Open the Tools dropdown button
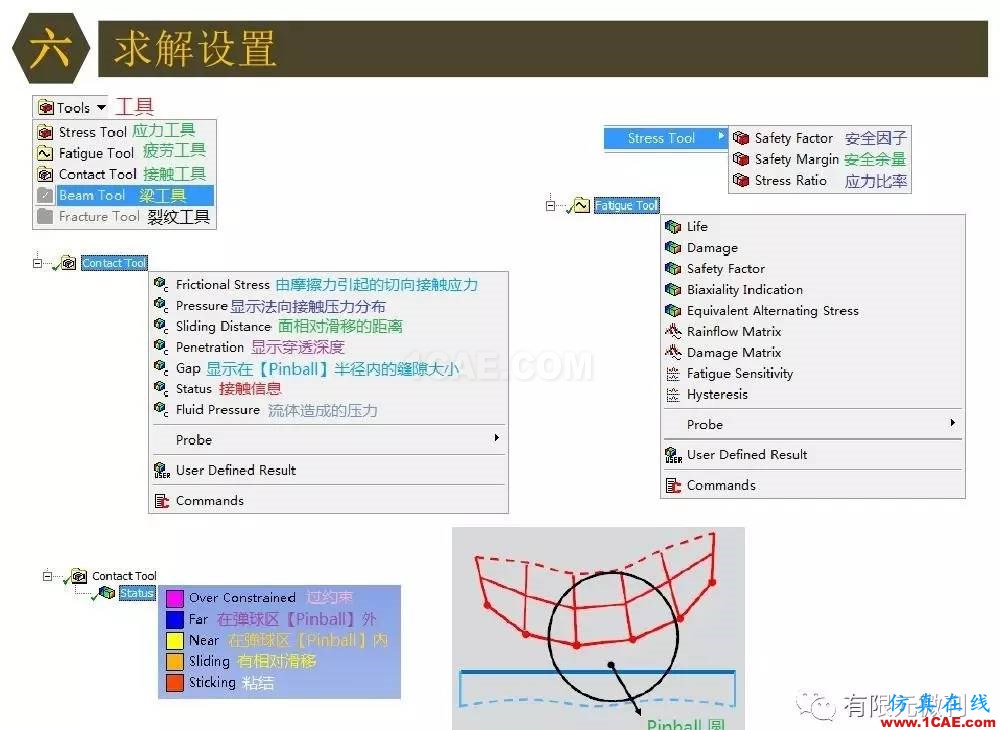 click(x=72, y=107)
